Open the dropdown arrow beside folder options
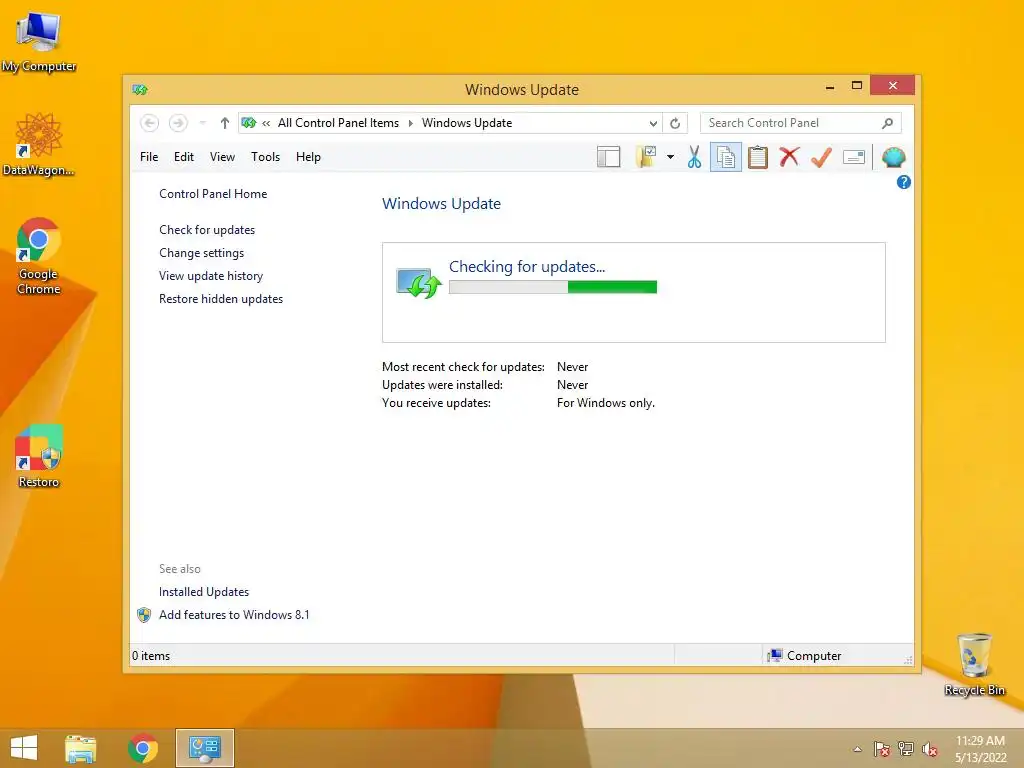The height and width of the screenshot is (768, 1024). click(670, 157)
